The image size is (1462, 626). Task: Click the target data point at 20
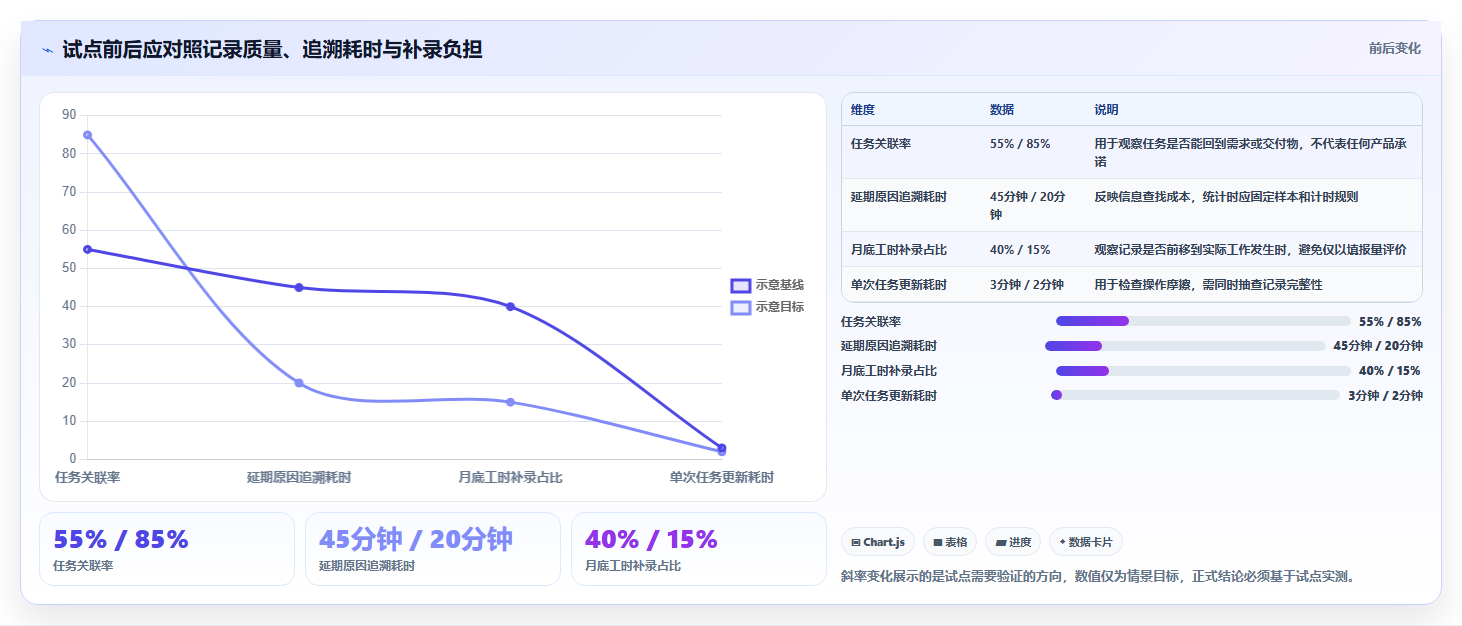point(299,383)
